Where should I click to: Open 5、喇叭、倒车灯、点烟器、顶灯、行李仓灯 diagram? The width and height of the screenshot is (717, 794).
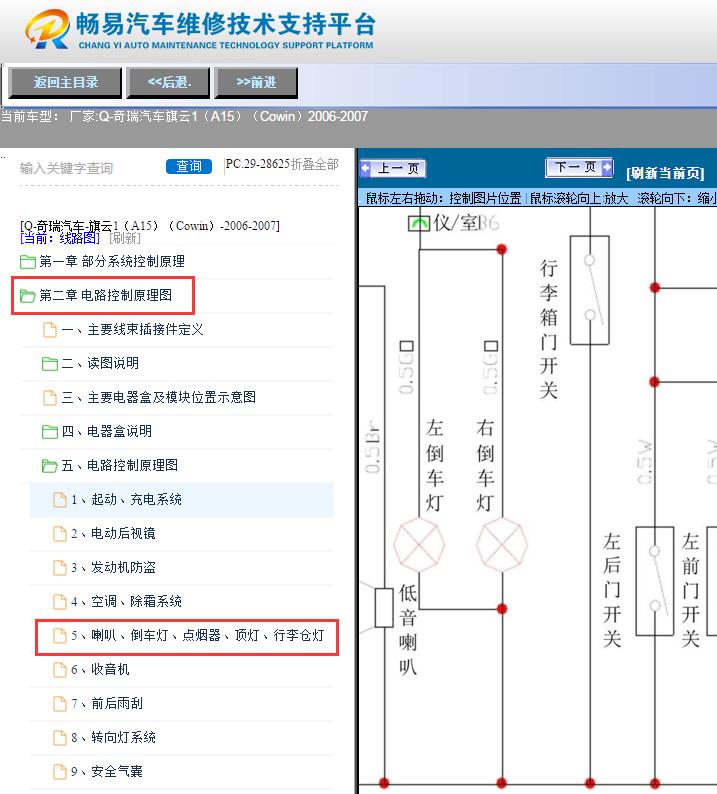tap(197, 635)
